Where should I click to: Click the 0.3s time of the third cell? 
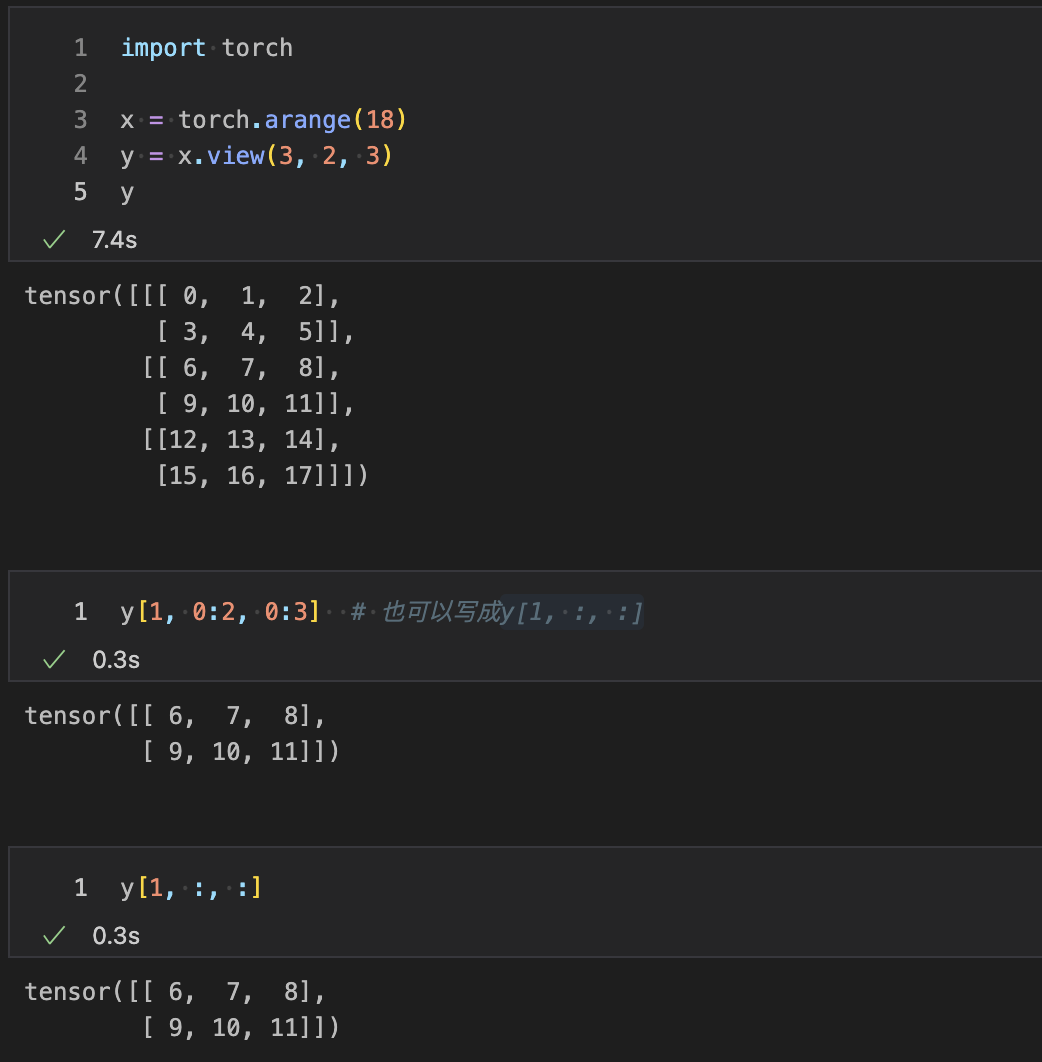click(116, 936)
